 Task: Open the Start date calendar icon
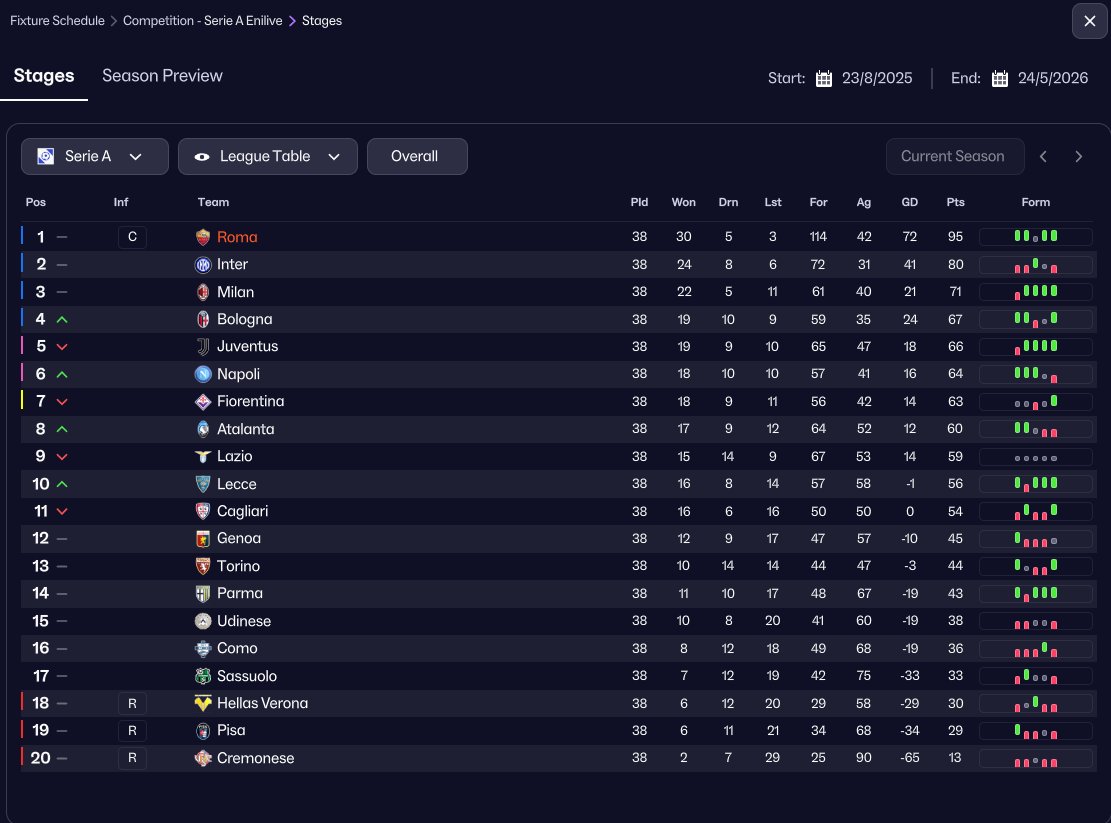pyautogui.click(x=823, y=79)
